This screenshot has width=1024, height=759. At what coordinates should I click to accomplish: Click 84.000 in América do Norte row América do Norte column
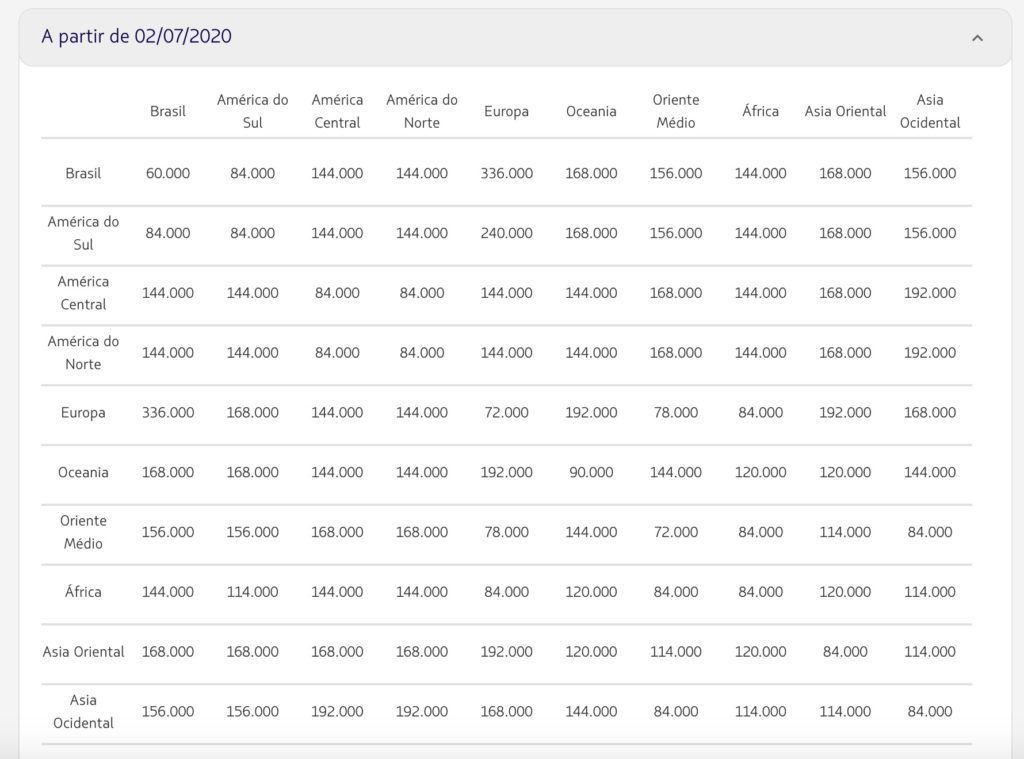point(422,353)
